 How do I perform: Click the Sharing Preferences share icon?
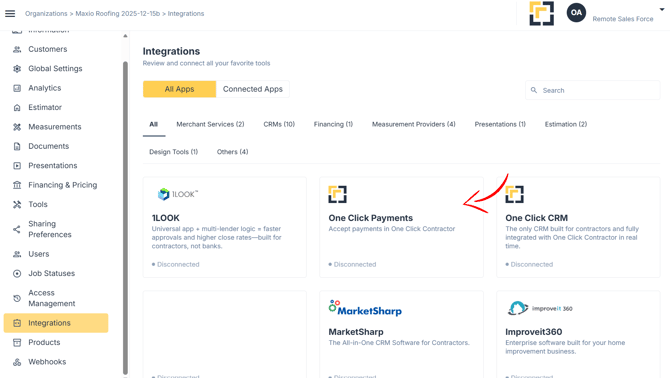pyautogui.click(x=17, y=229)
